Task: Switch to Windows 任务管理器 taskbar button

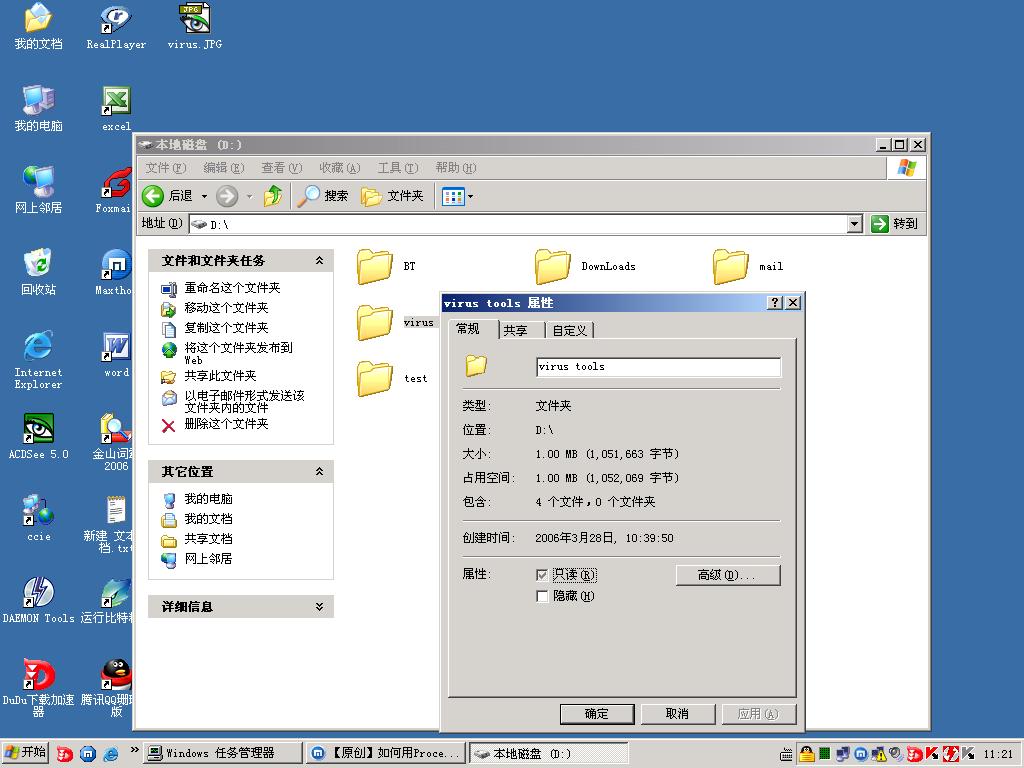Action: pyautogui.click(x=223, y=753)
